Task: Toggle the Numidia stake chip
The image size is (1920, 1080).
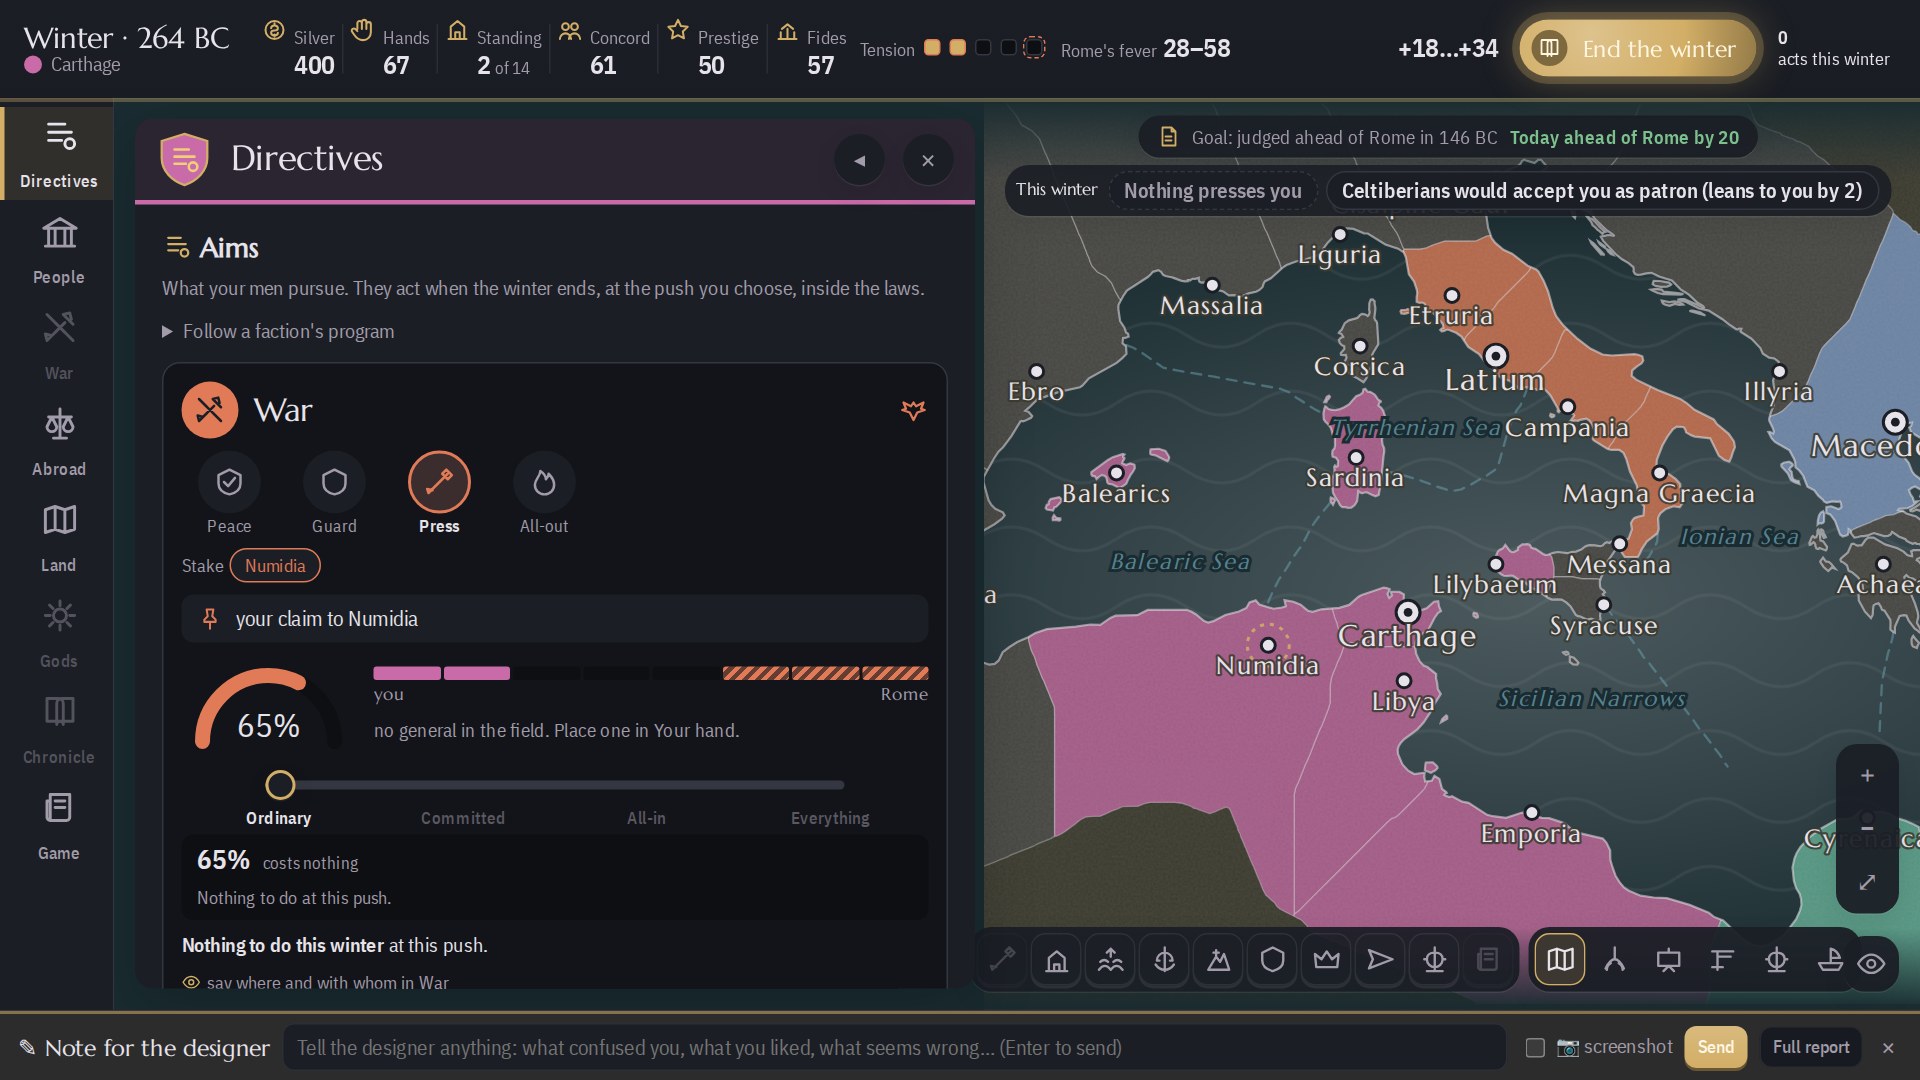Action: [275, 566]
